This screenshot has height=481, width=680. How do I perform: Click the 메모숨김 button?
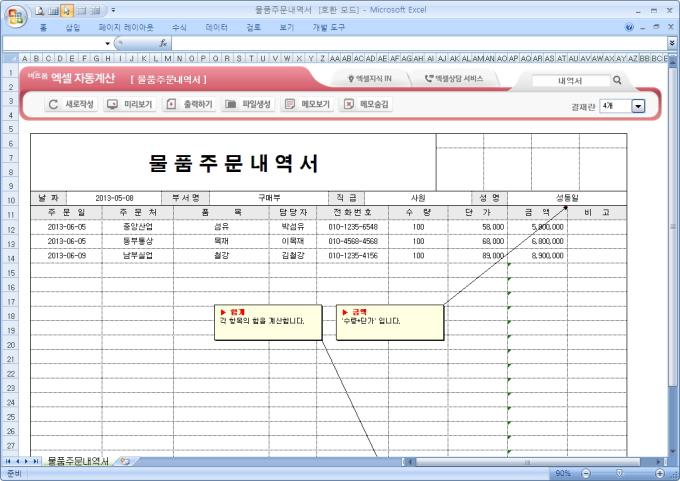coord(366,104)
